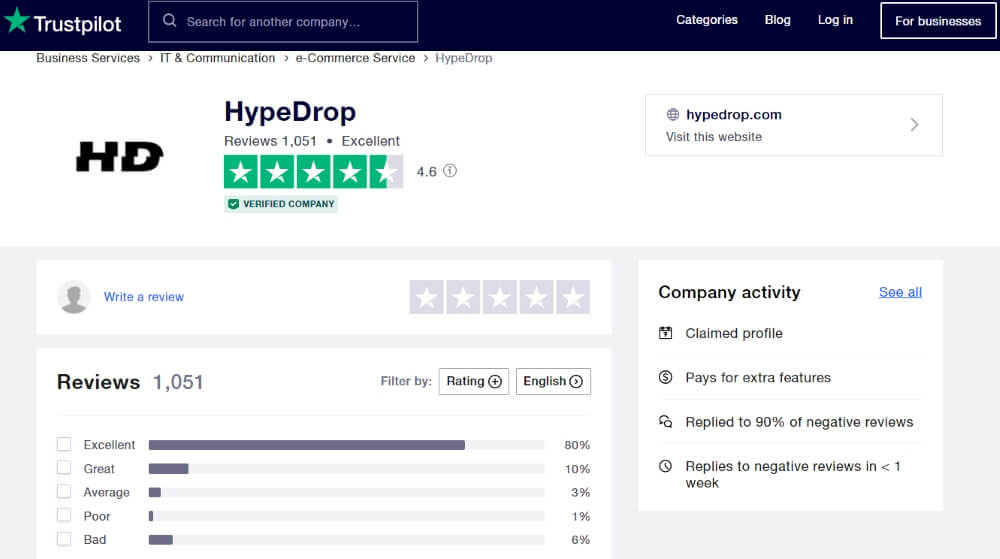Click the Trustpilot wordmark text

[x=77, y=24]
